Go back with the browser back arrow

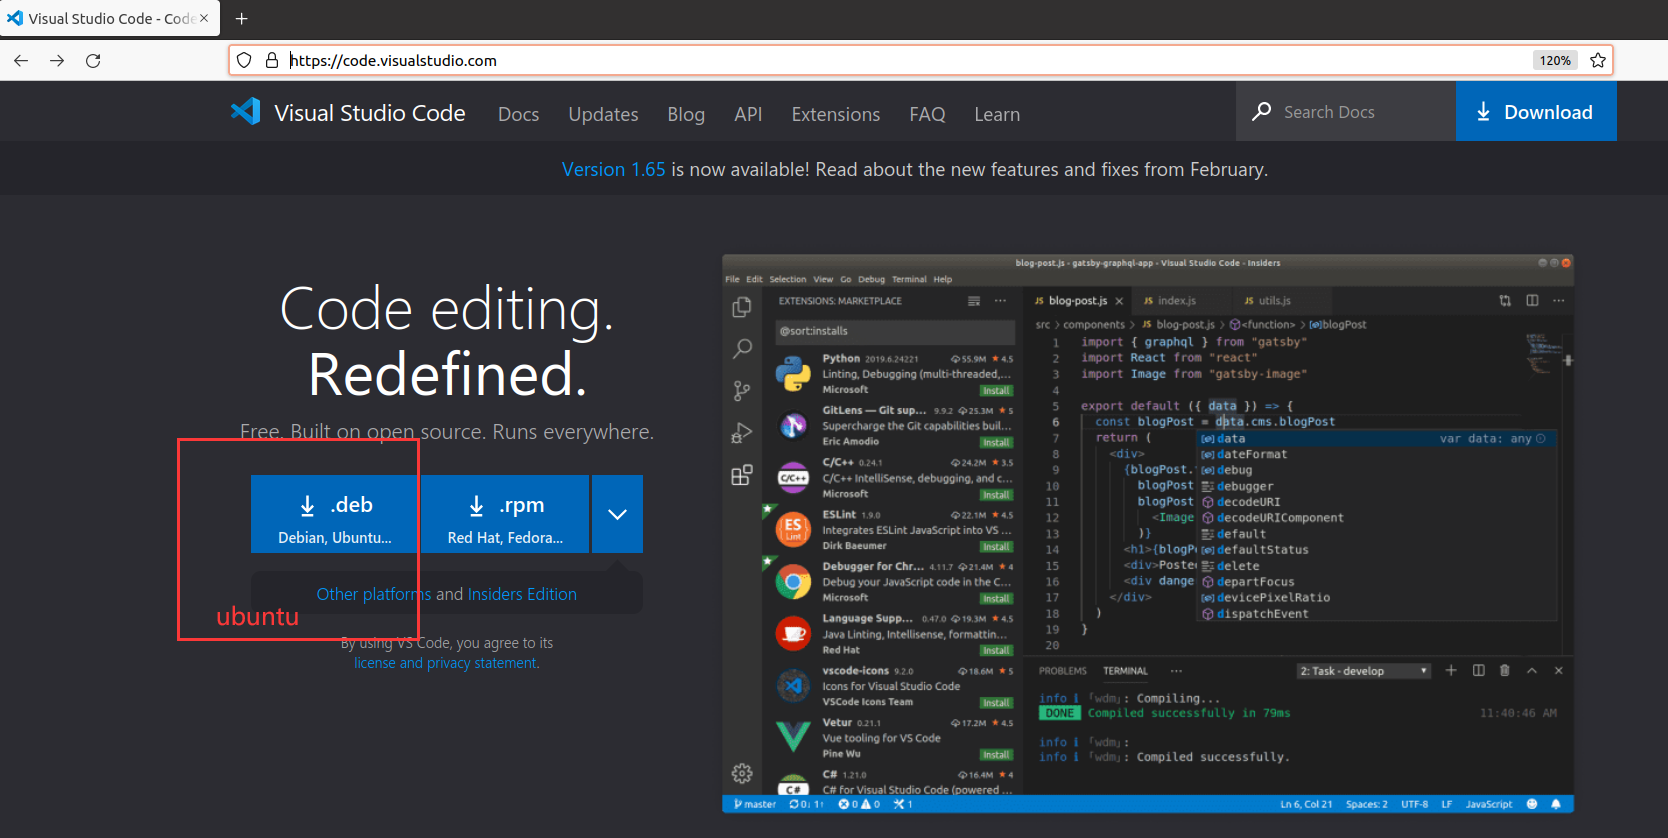click(x=21, y=61)
